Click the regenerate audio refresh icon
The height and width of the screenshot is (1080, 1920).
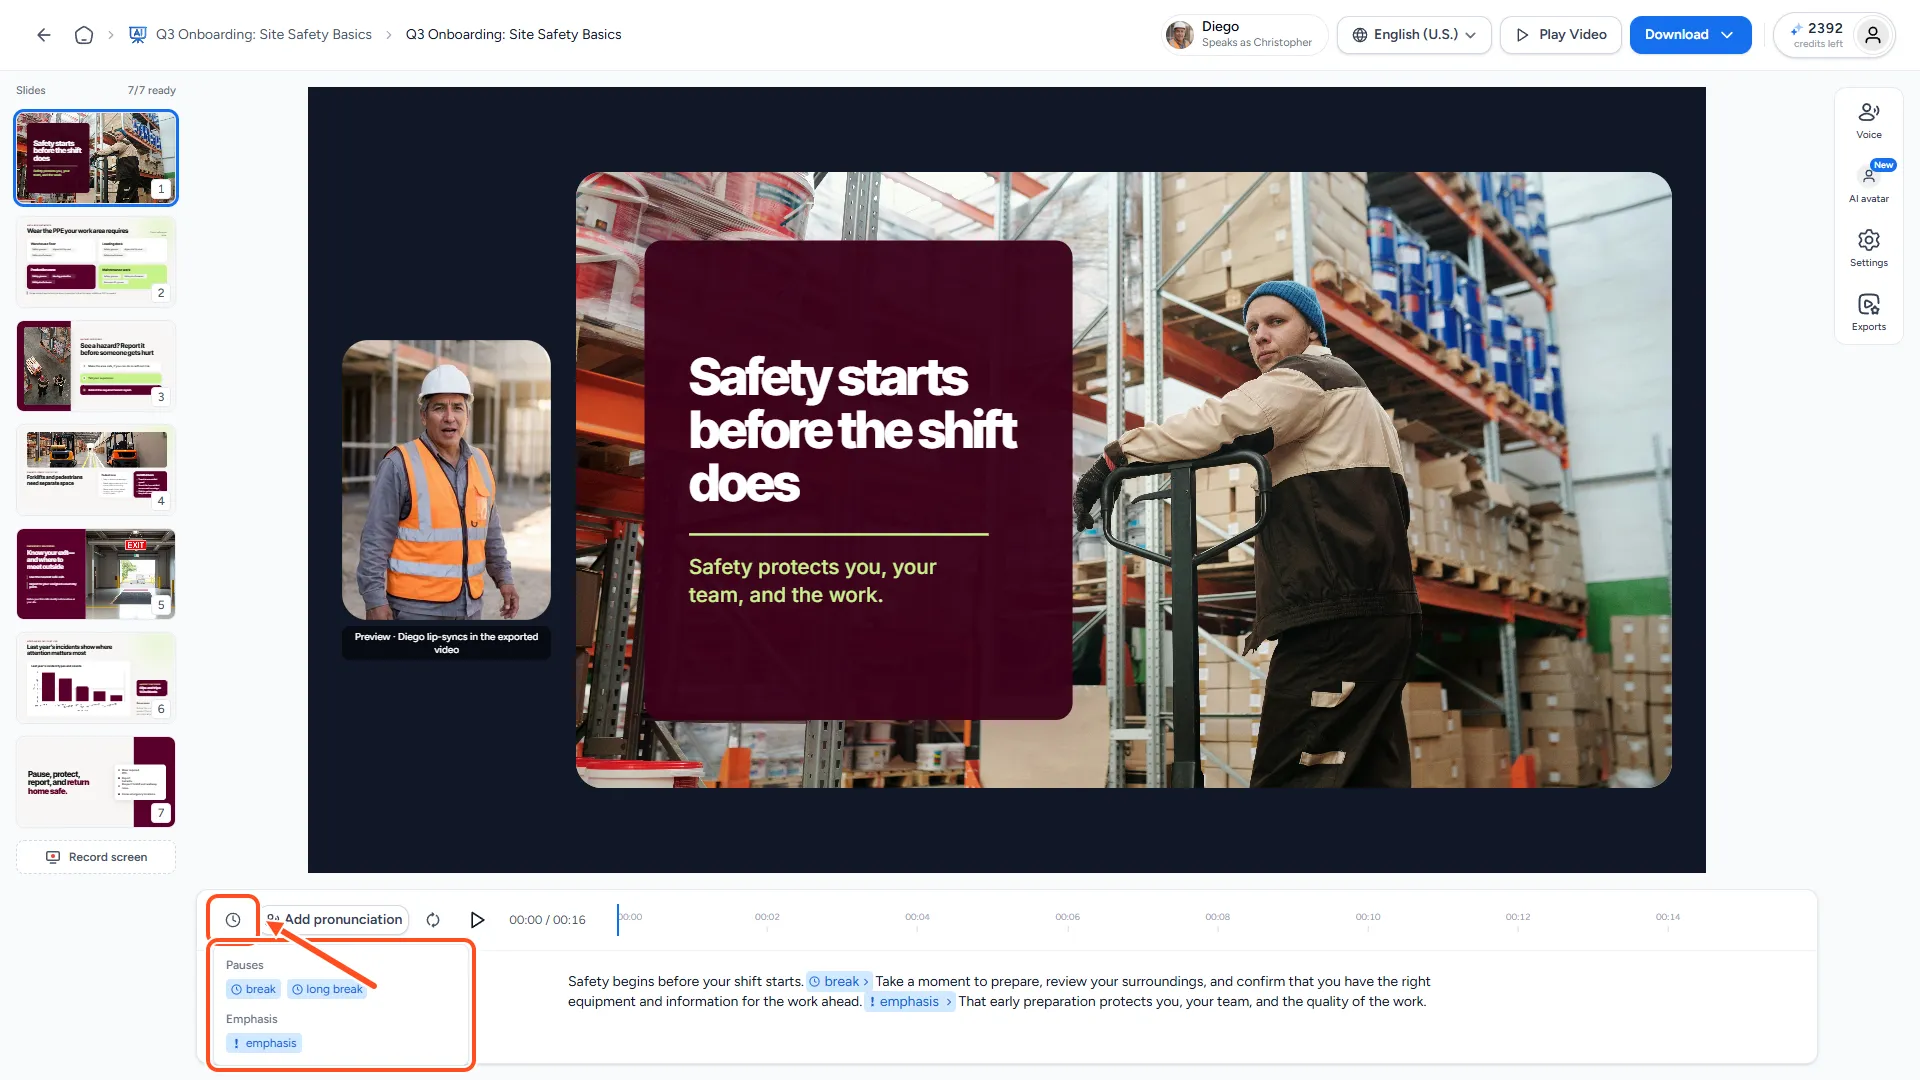433,920
